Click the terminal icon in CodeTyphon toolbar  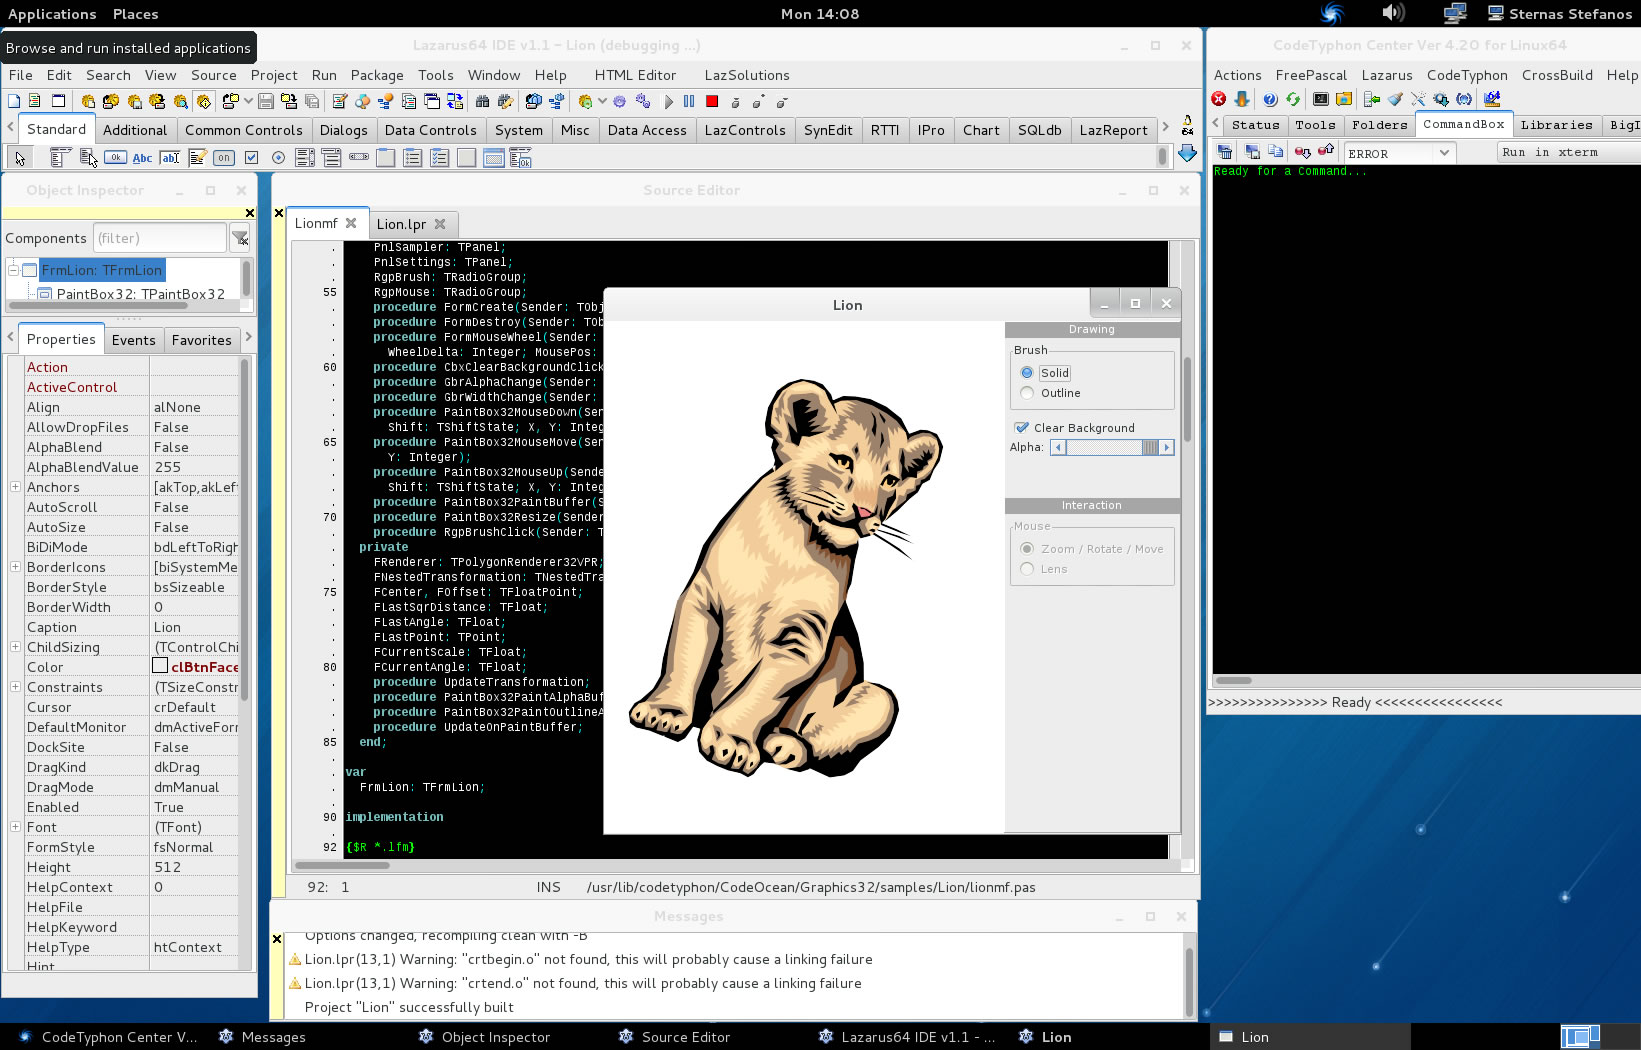pos(1321,99)
